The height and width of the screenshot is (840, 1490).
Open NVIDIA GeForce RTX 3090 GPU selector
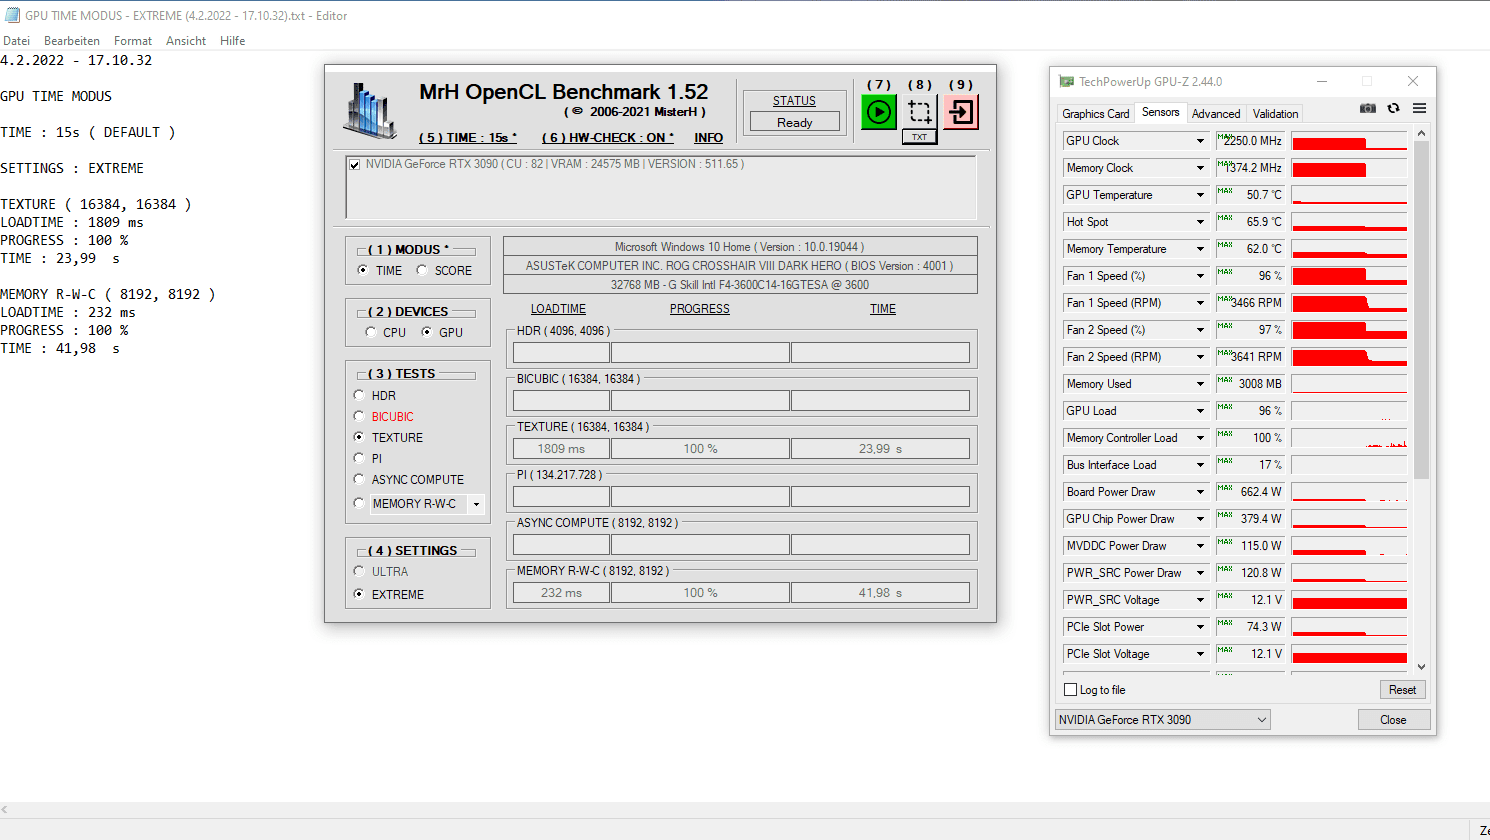click(x=1163, y=720)
